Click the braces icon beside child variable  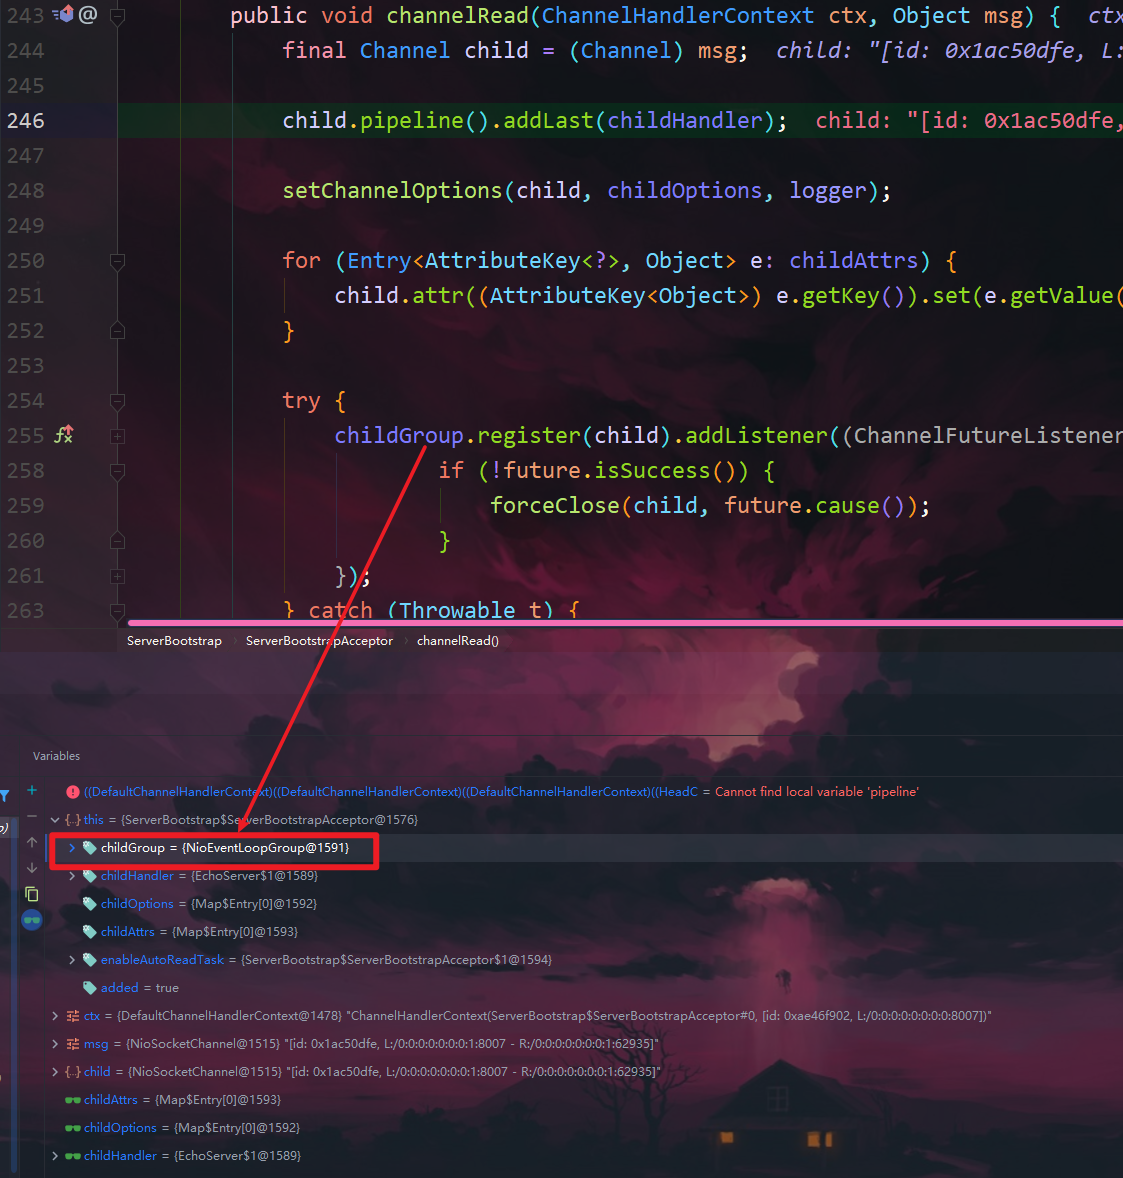(x=73, y=1072)
